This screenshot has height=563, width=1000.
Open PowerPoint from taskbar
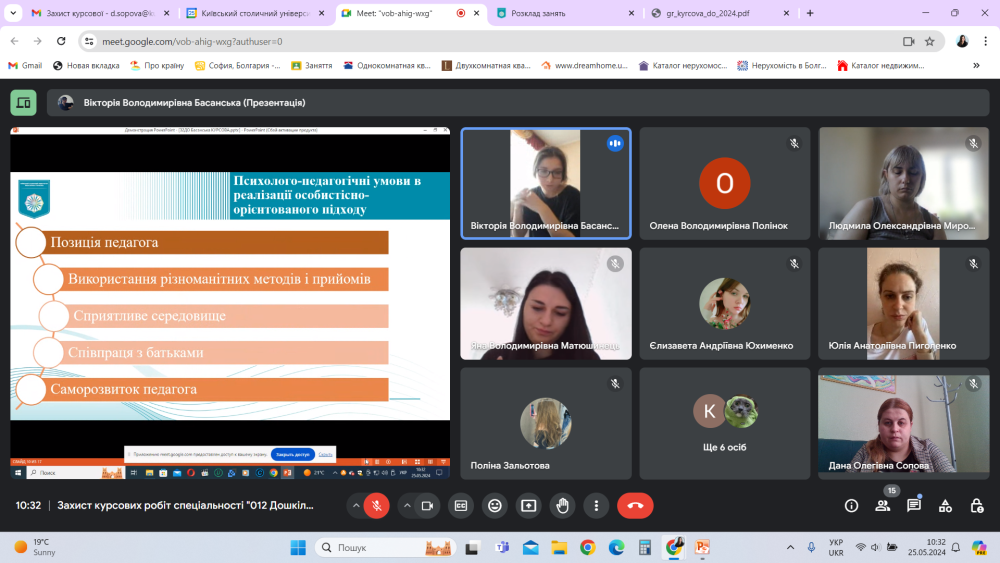click(702, 548)
